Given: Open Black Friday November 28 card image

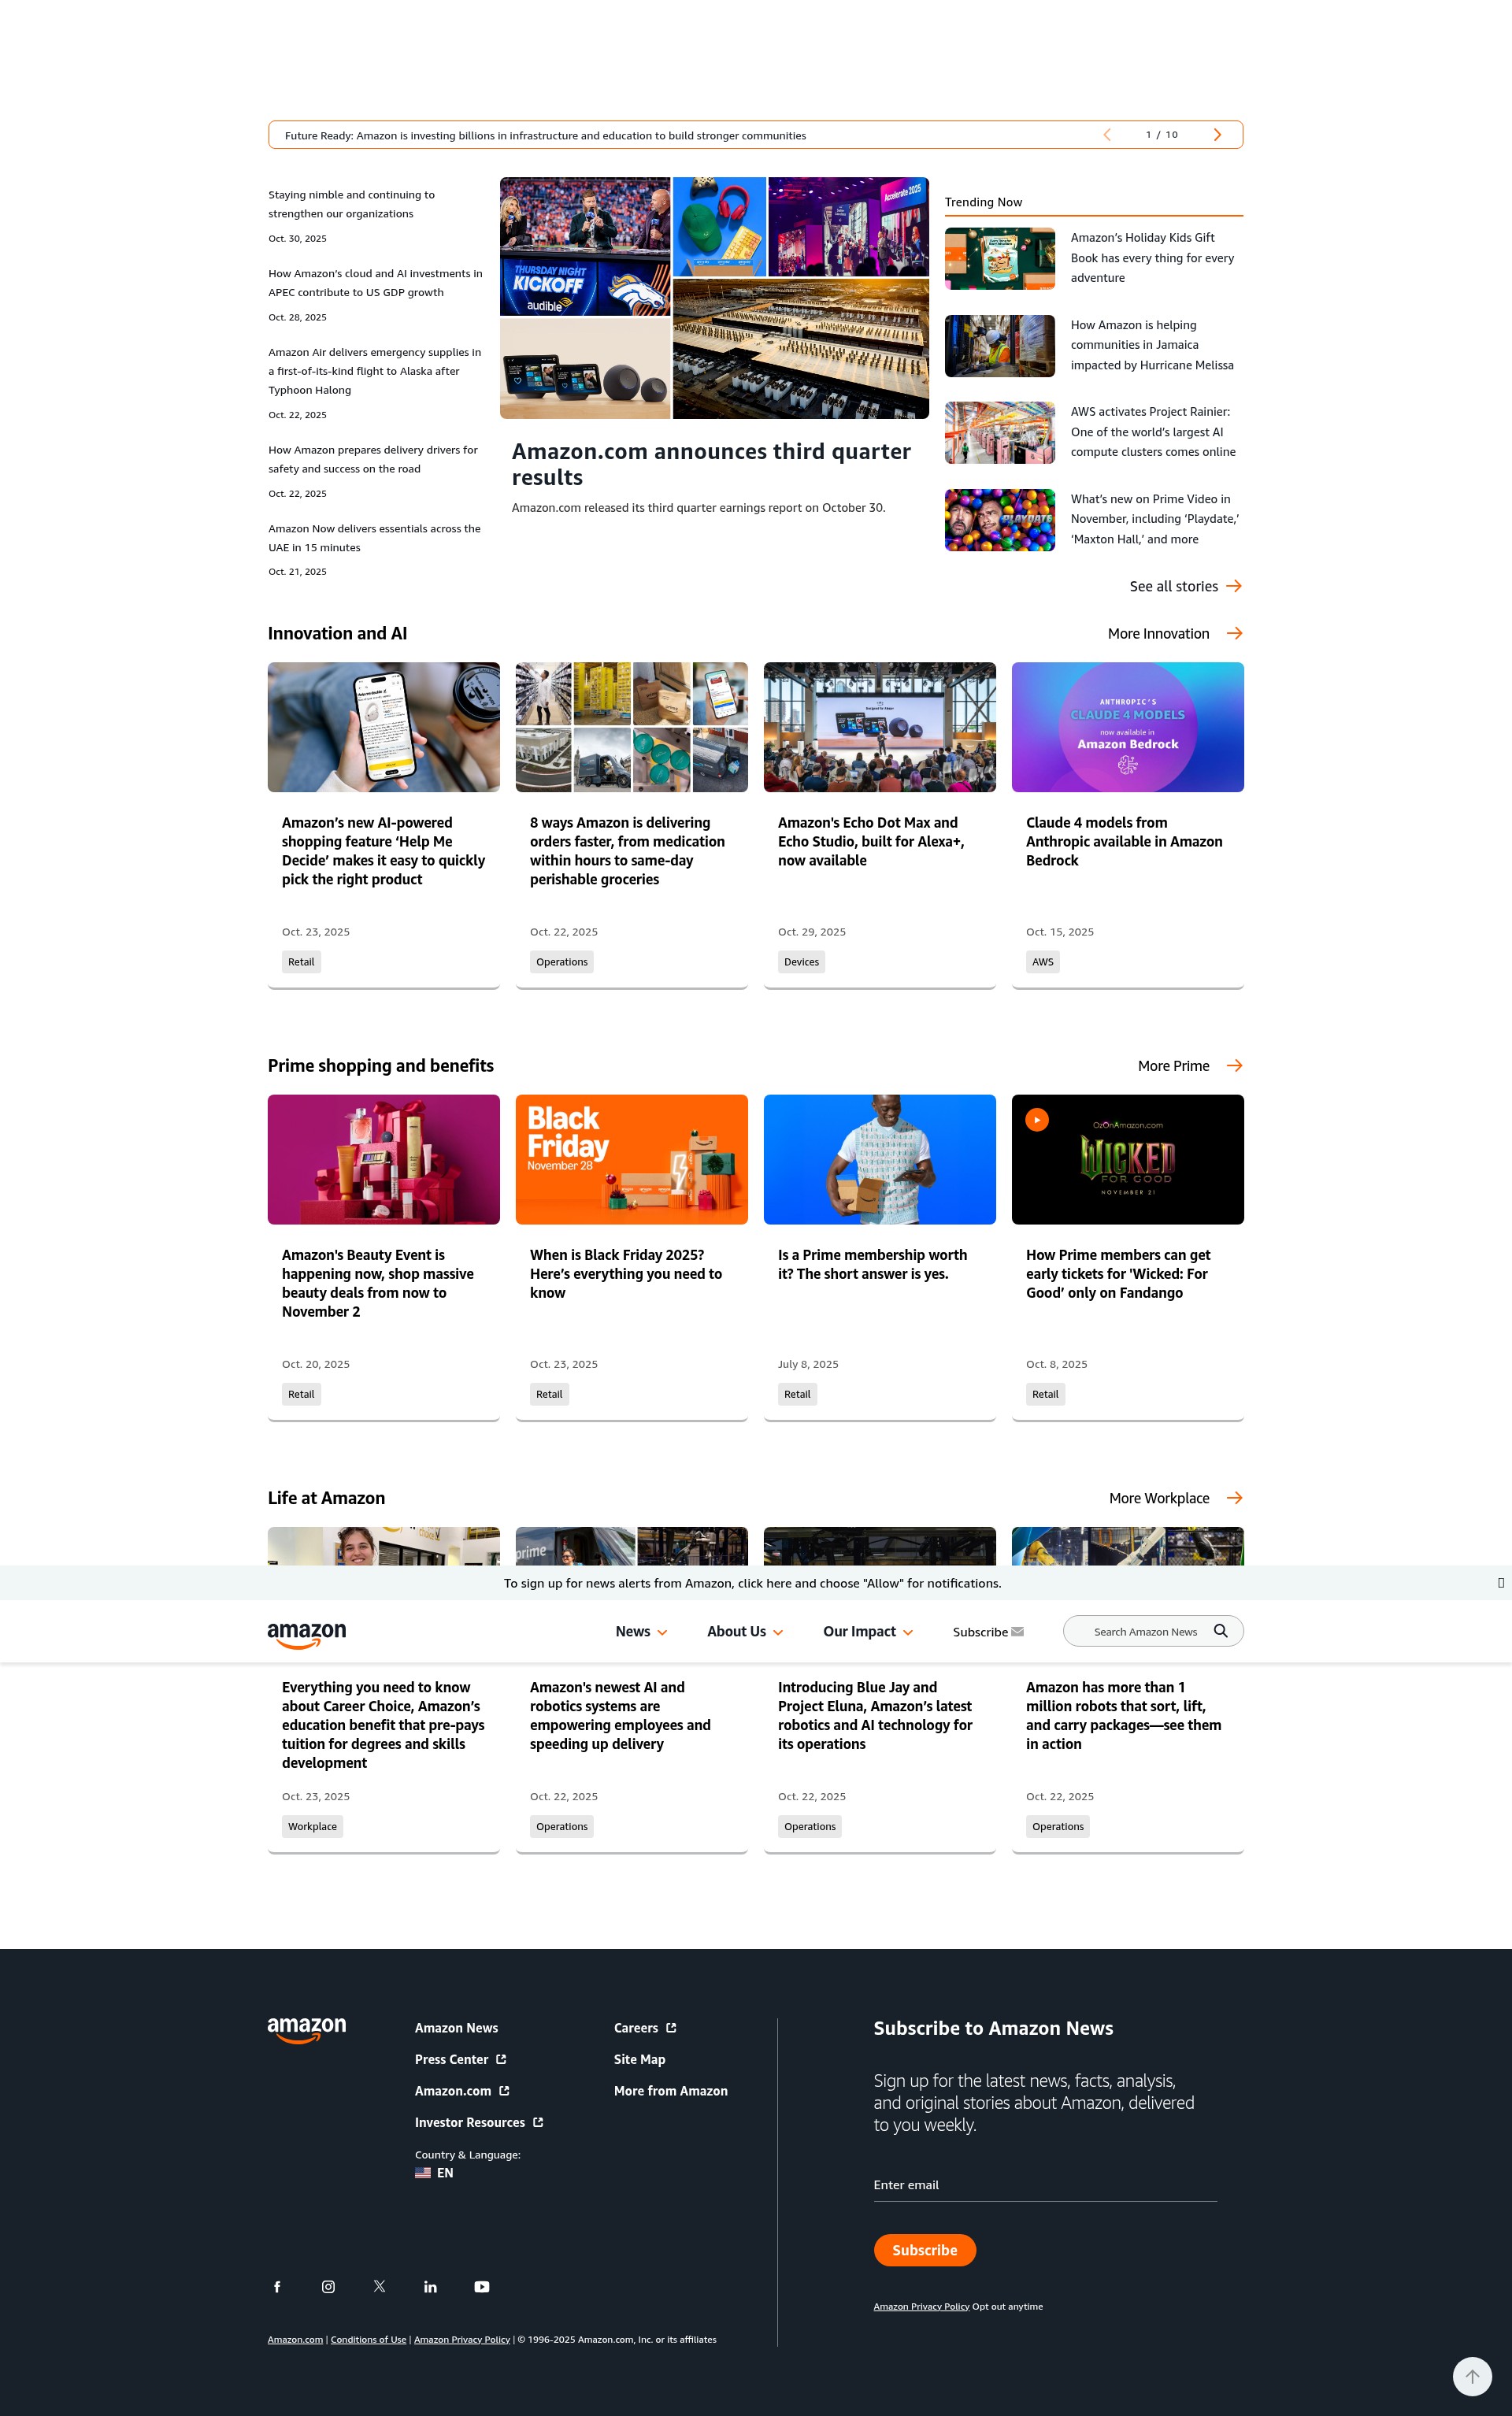Looking at the screenshot, I should [632, 1159].
